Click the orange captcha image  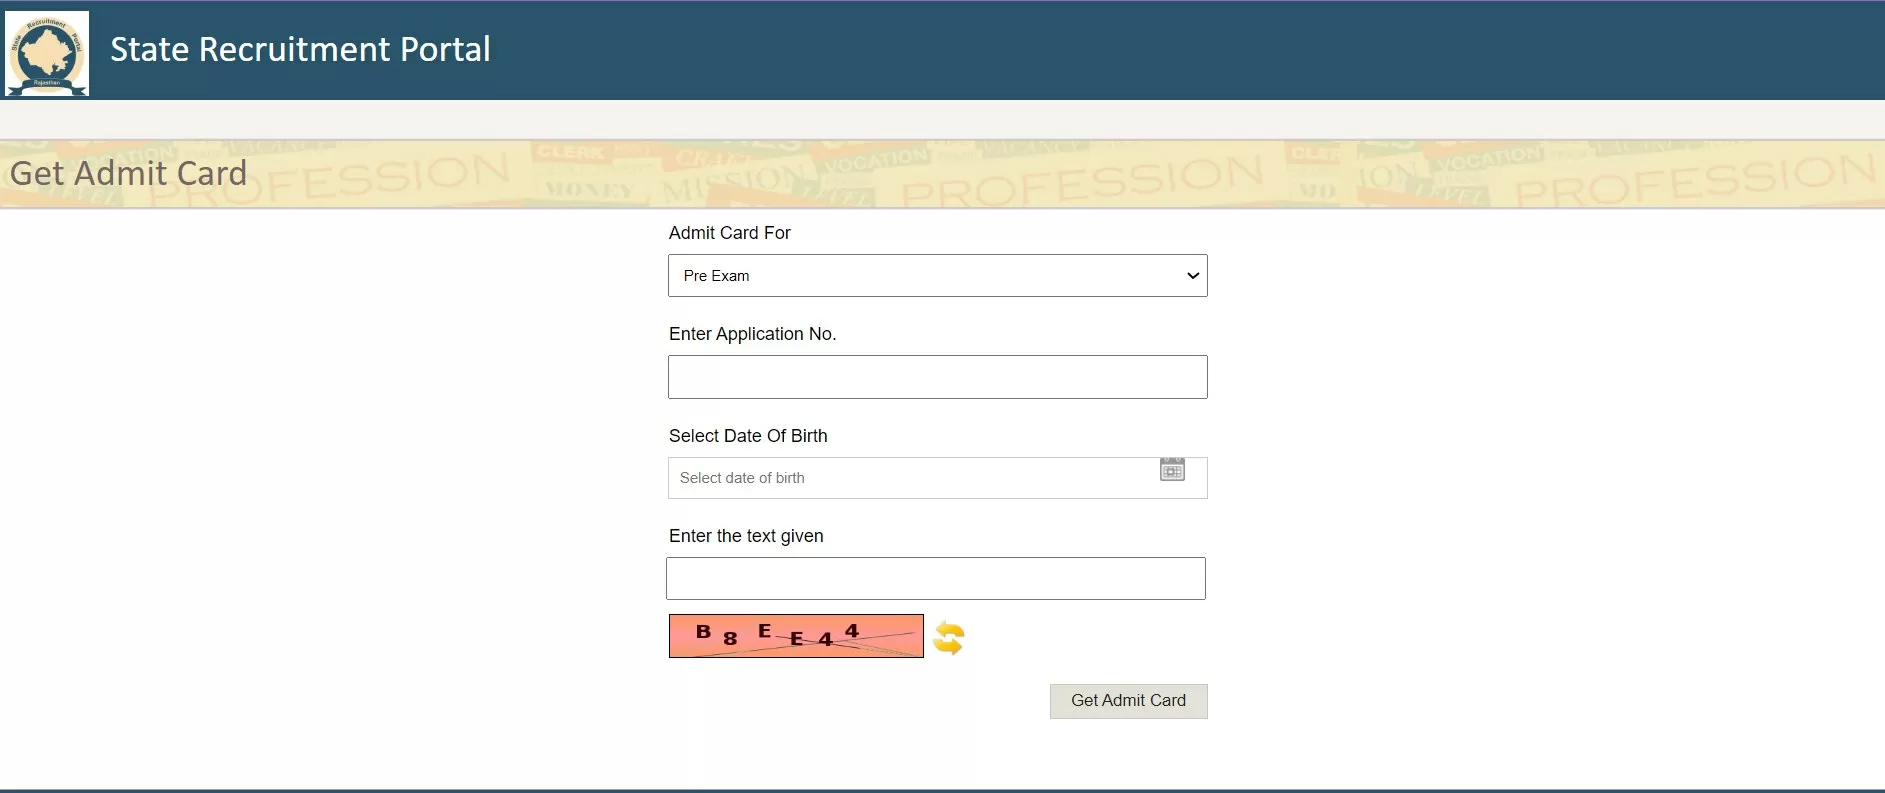pyautogui.click(x=795, y=636)
